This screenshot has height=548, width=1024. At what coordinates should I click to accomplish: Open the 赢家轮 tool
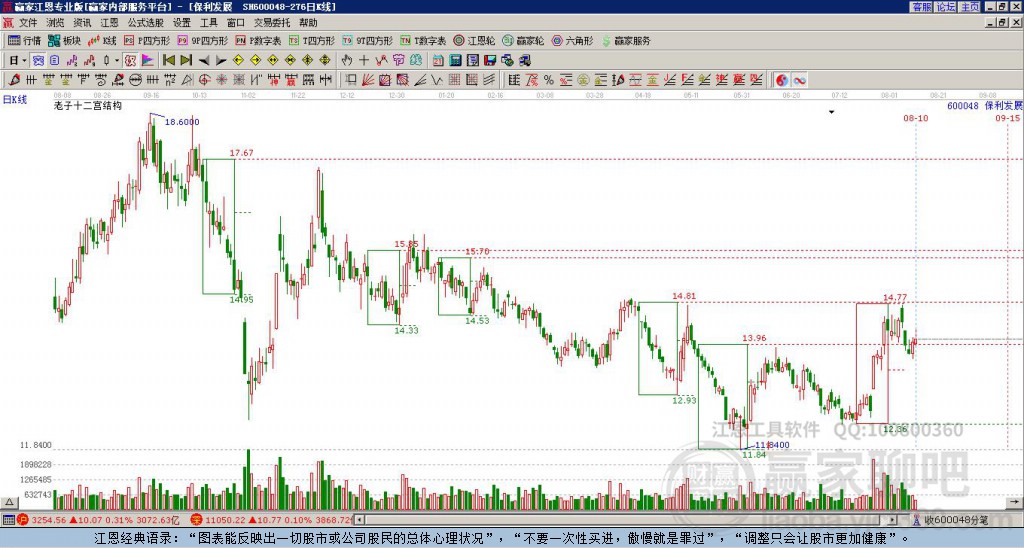523,40
